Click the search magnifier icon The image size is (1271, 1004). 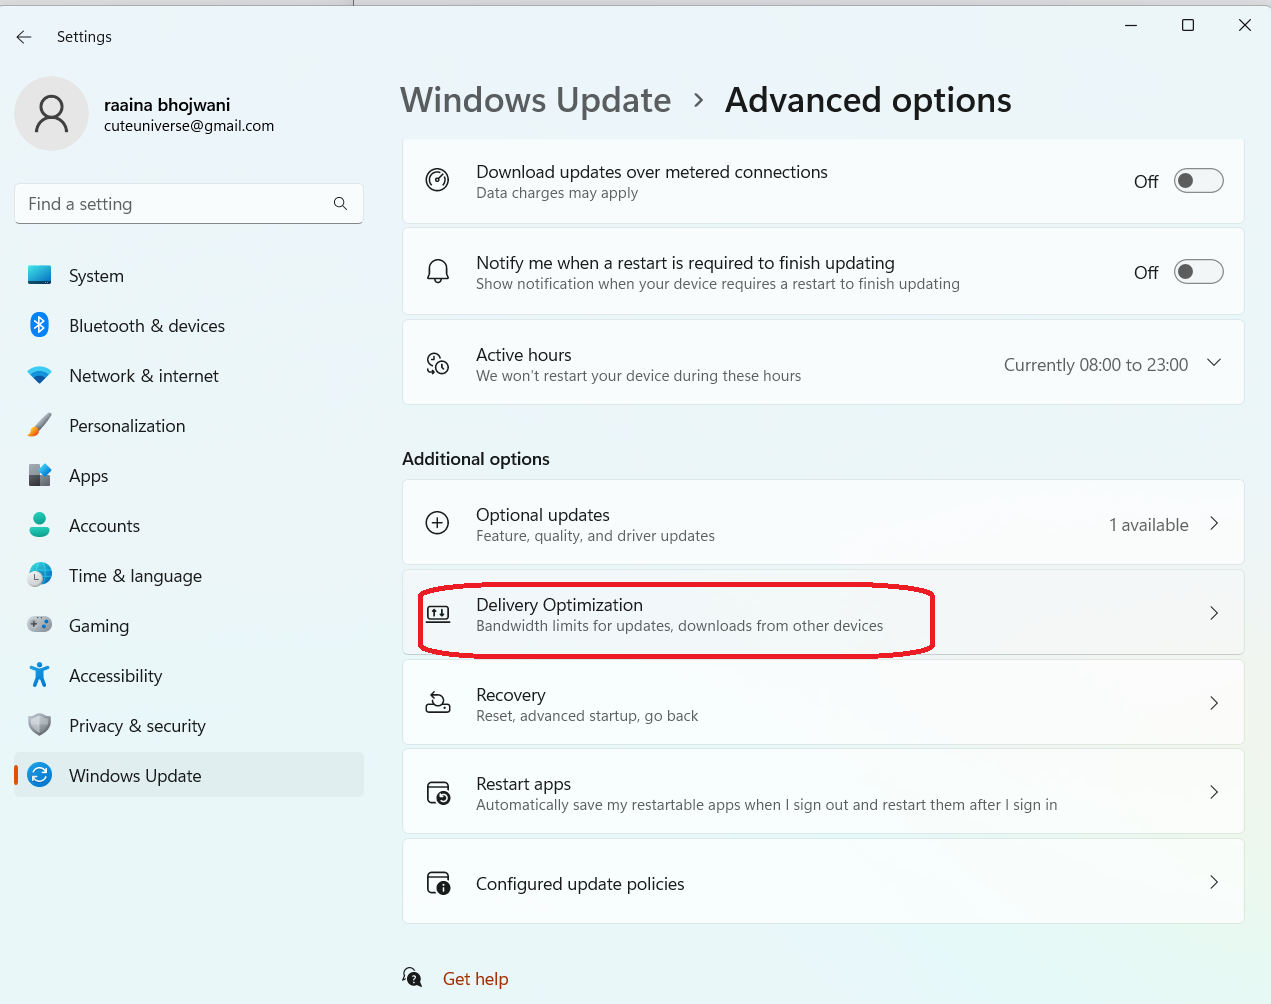340,204
